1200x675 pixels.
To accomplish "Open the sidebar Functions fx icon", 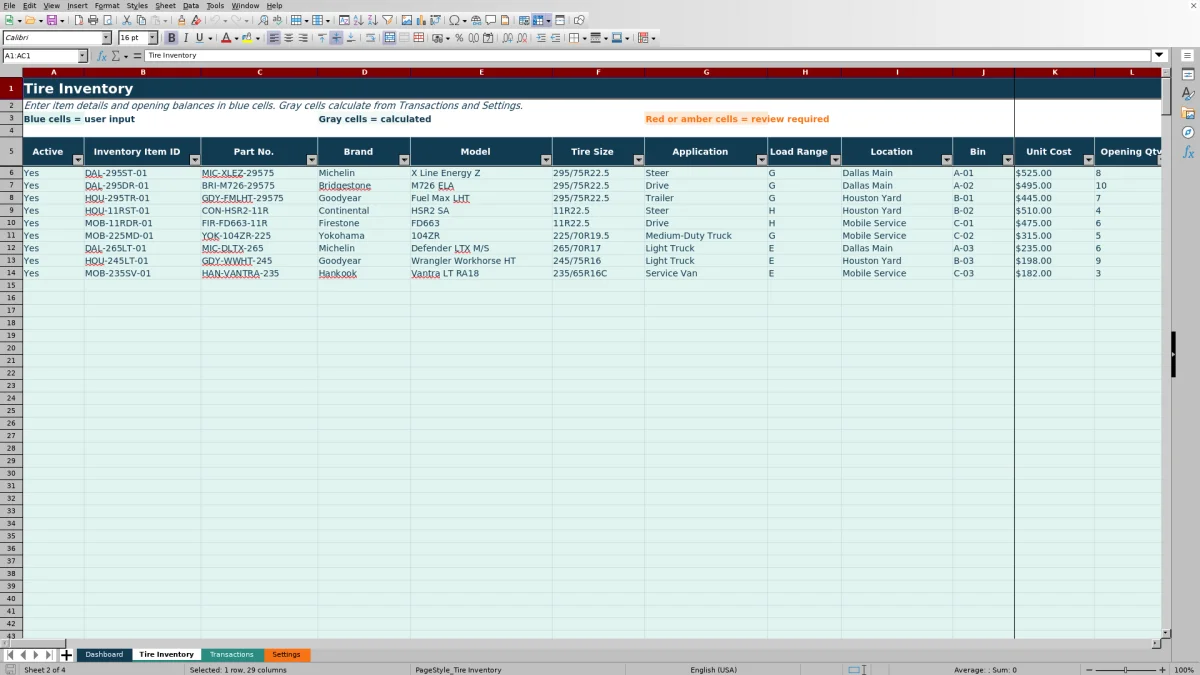I will [x=1188, y=152].
